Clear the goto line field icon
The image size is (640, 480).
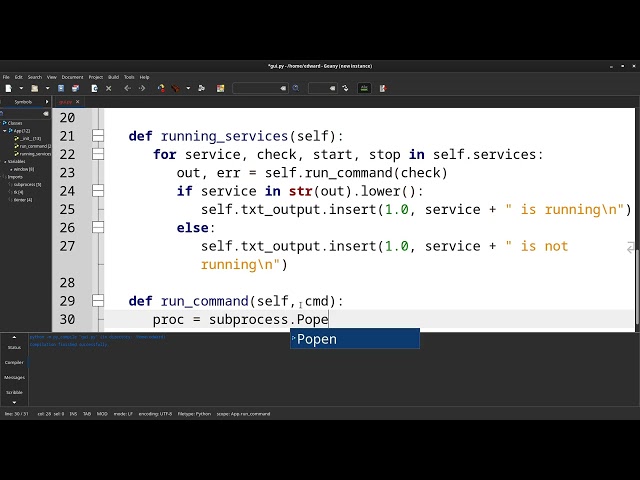pyautogui.click(x=333, y=88)
